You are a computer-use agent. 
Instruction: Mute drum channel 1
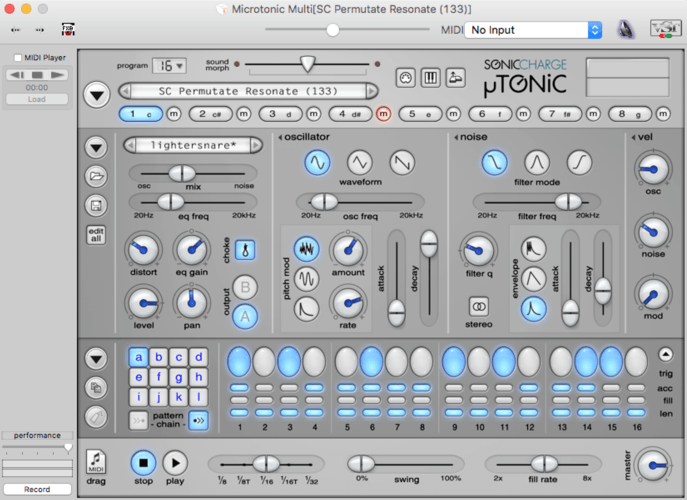tap(174, 114)
